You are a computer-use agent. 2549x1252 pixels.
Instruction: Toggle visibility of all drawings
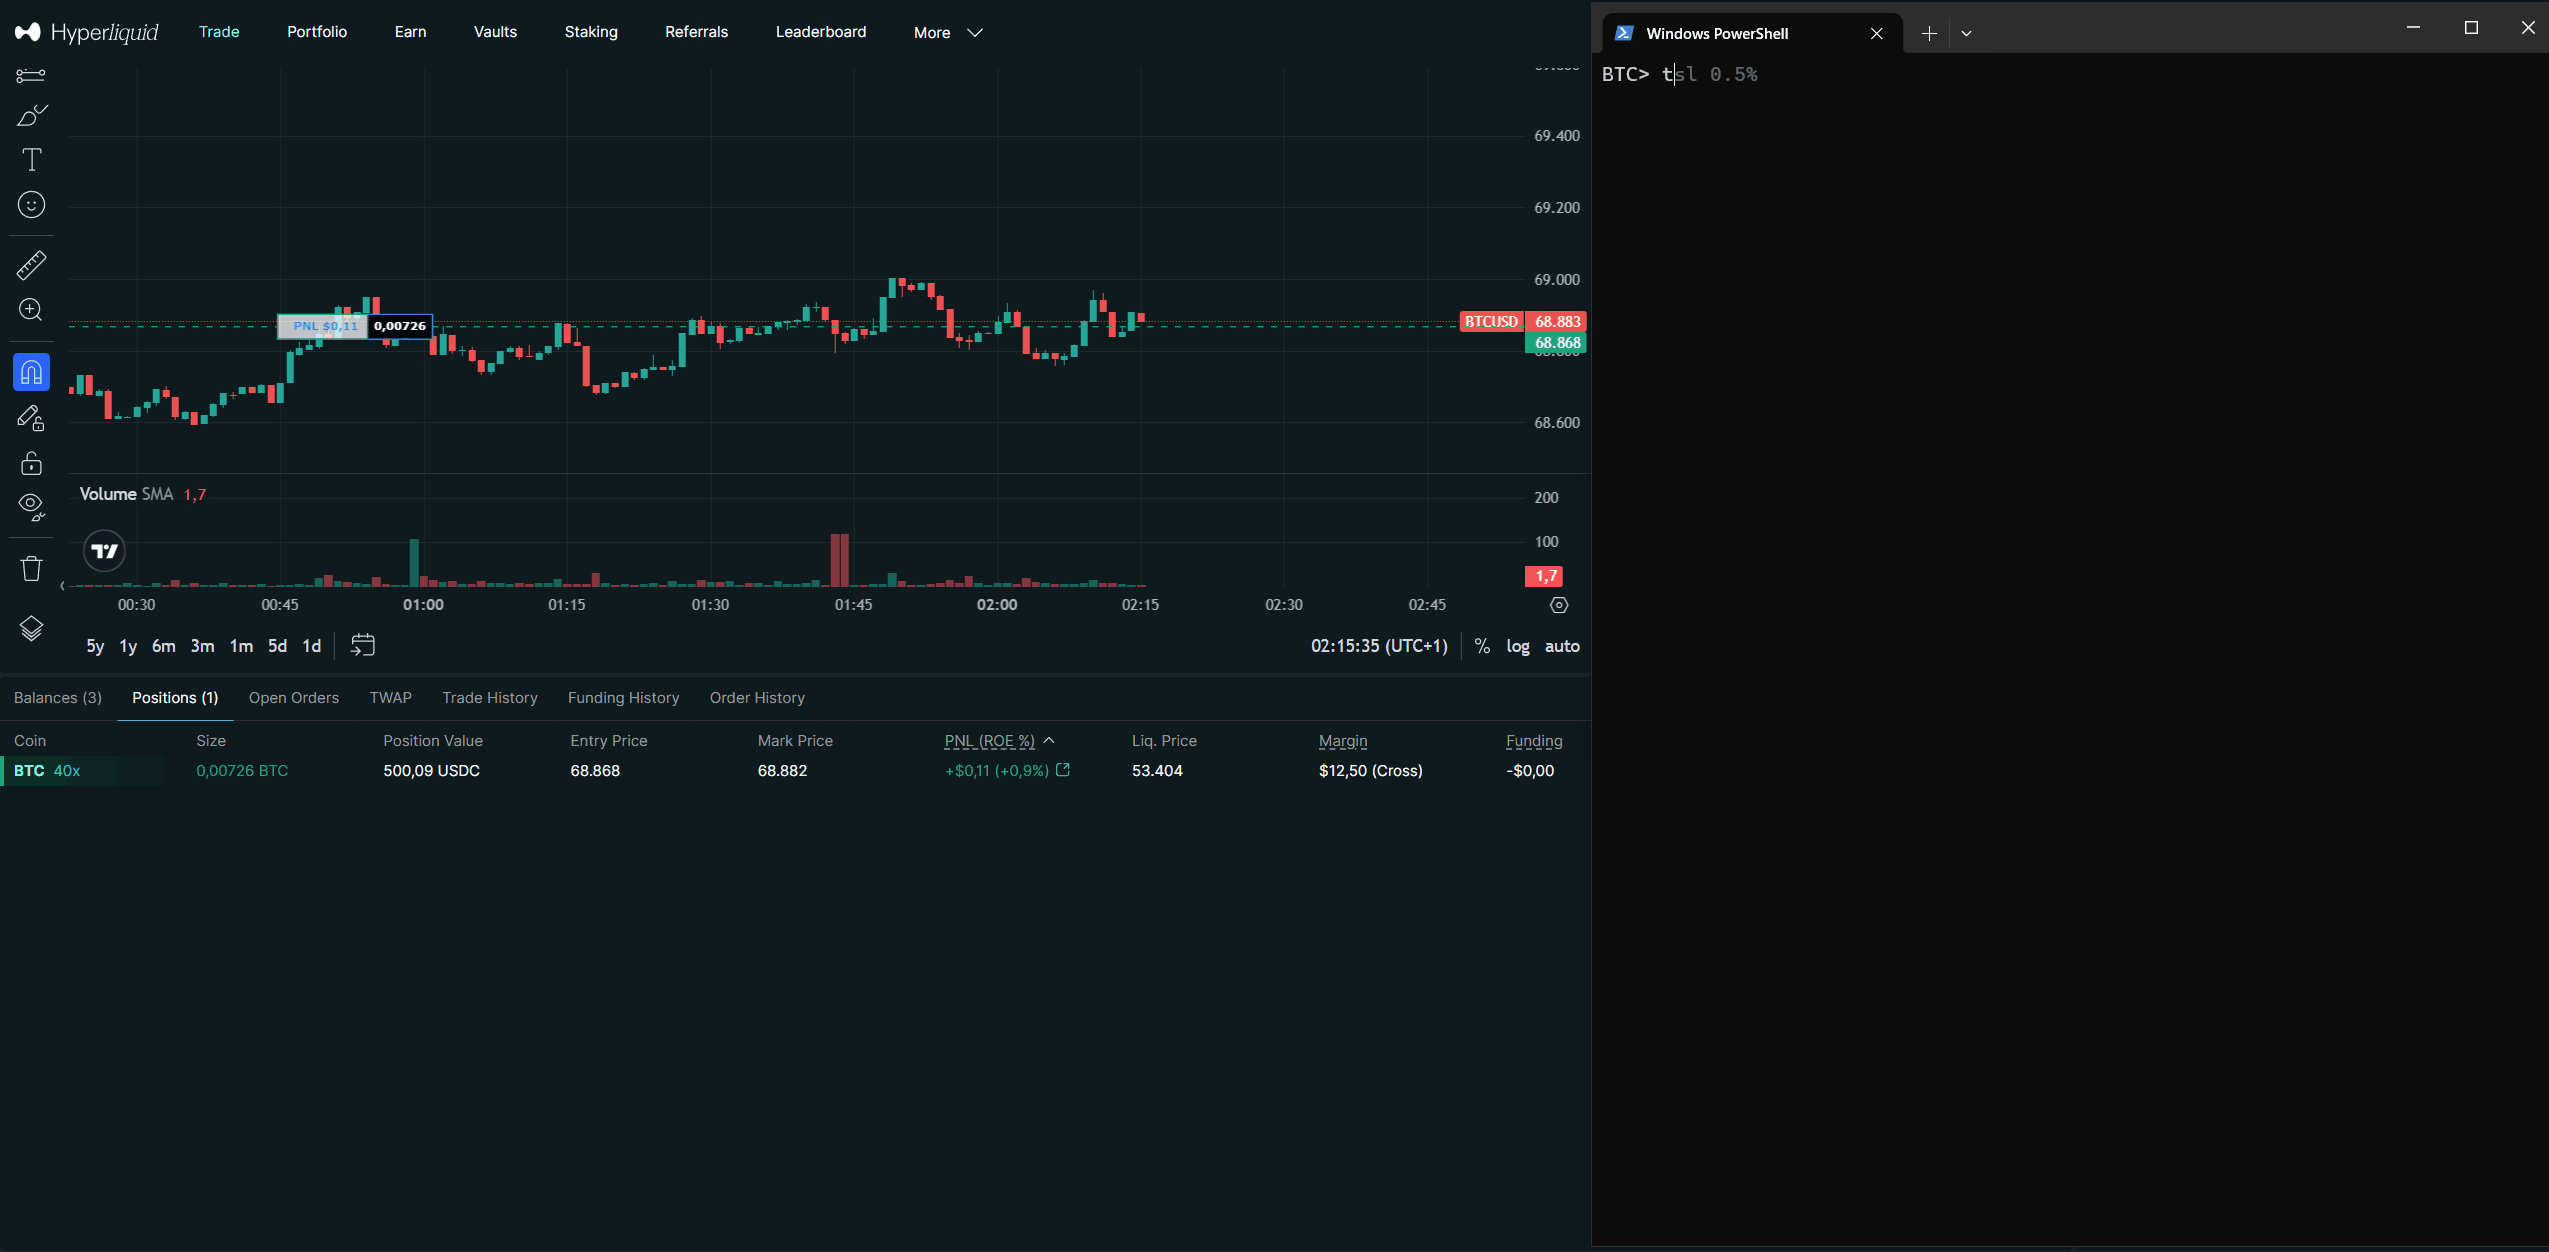coord(30,508)
